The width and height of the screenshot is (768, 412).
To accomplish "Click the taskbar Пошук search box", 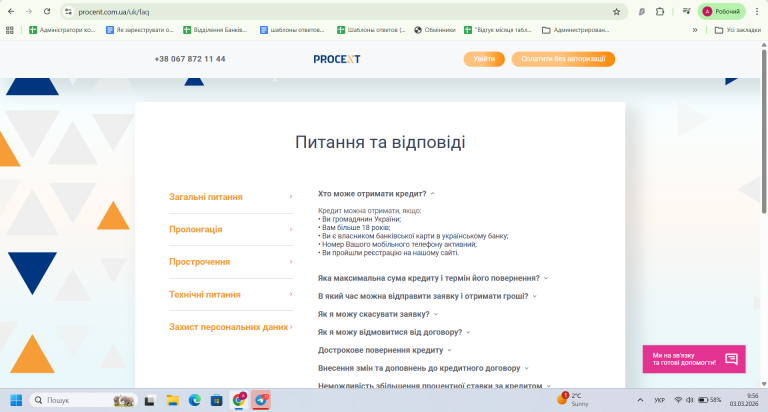I will (x=84, y=400).
